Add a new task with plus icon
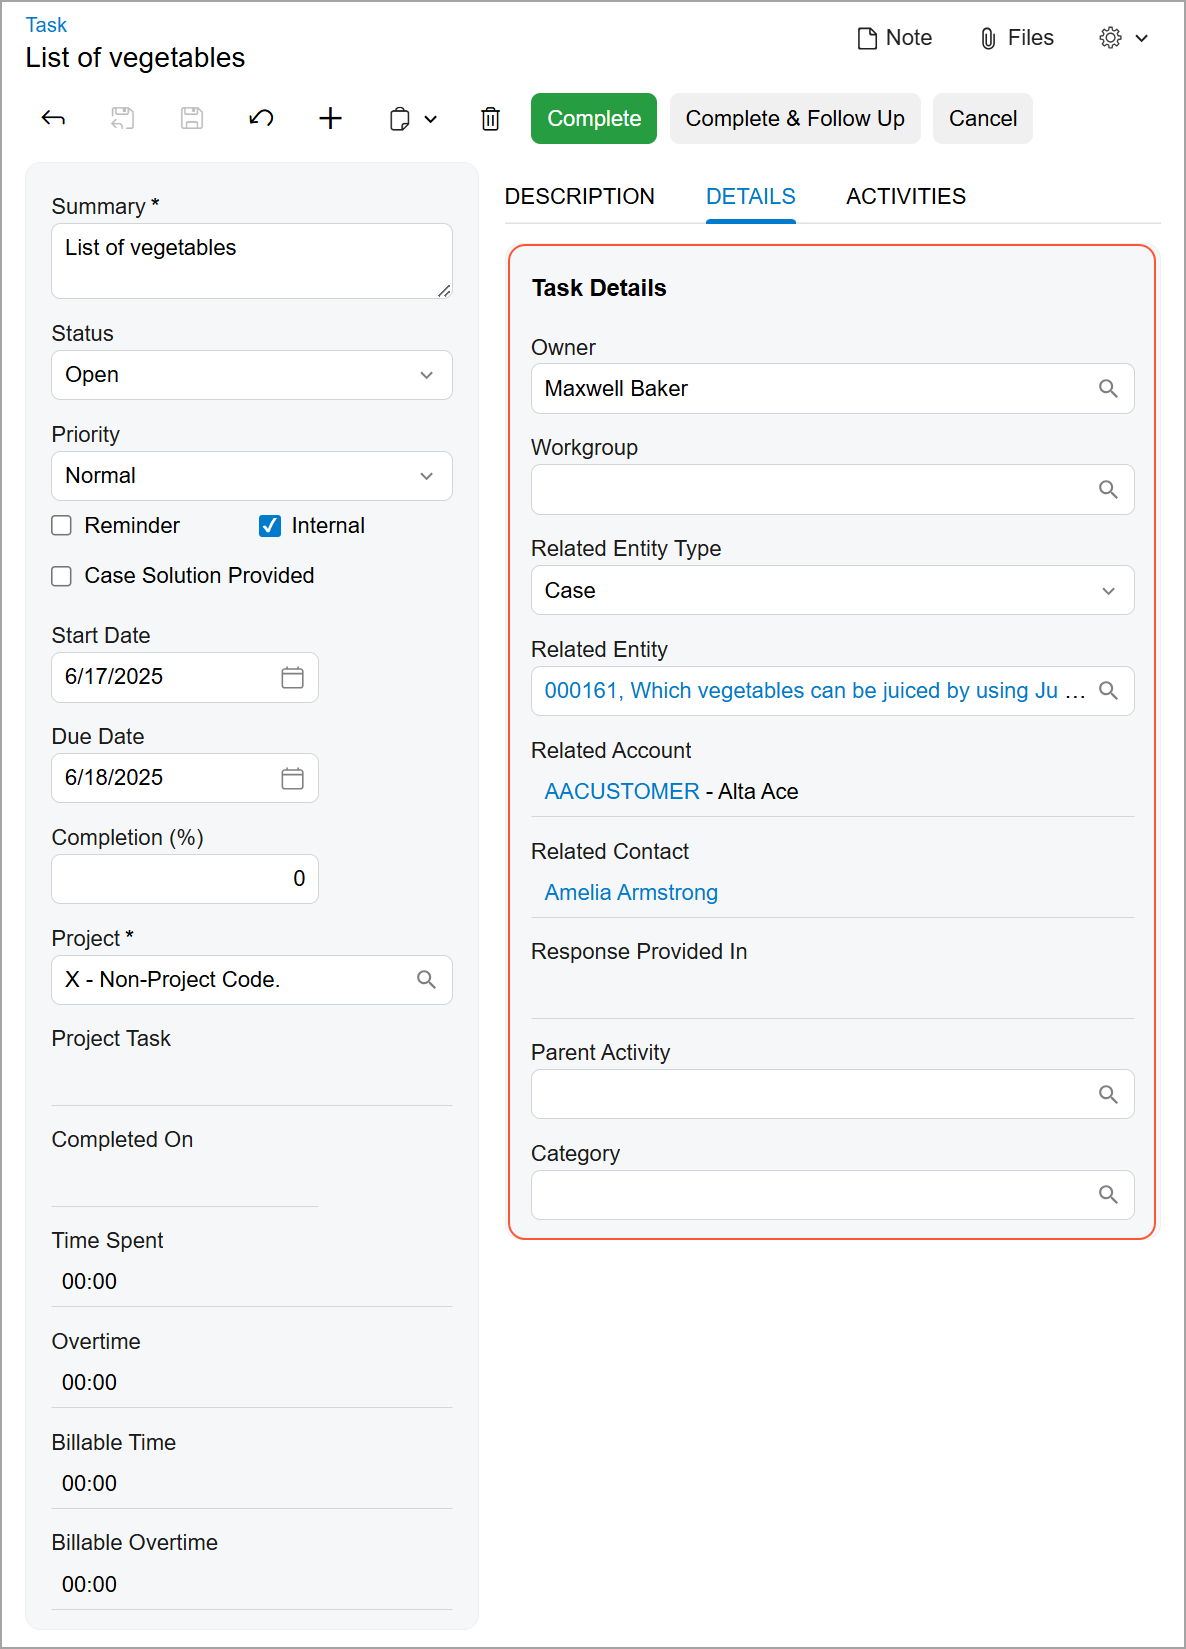The height and width of the screenshot is (1649, 1186). click(330, 119)
